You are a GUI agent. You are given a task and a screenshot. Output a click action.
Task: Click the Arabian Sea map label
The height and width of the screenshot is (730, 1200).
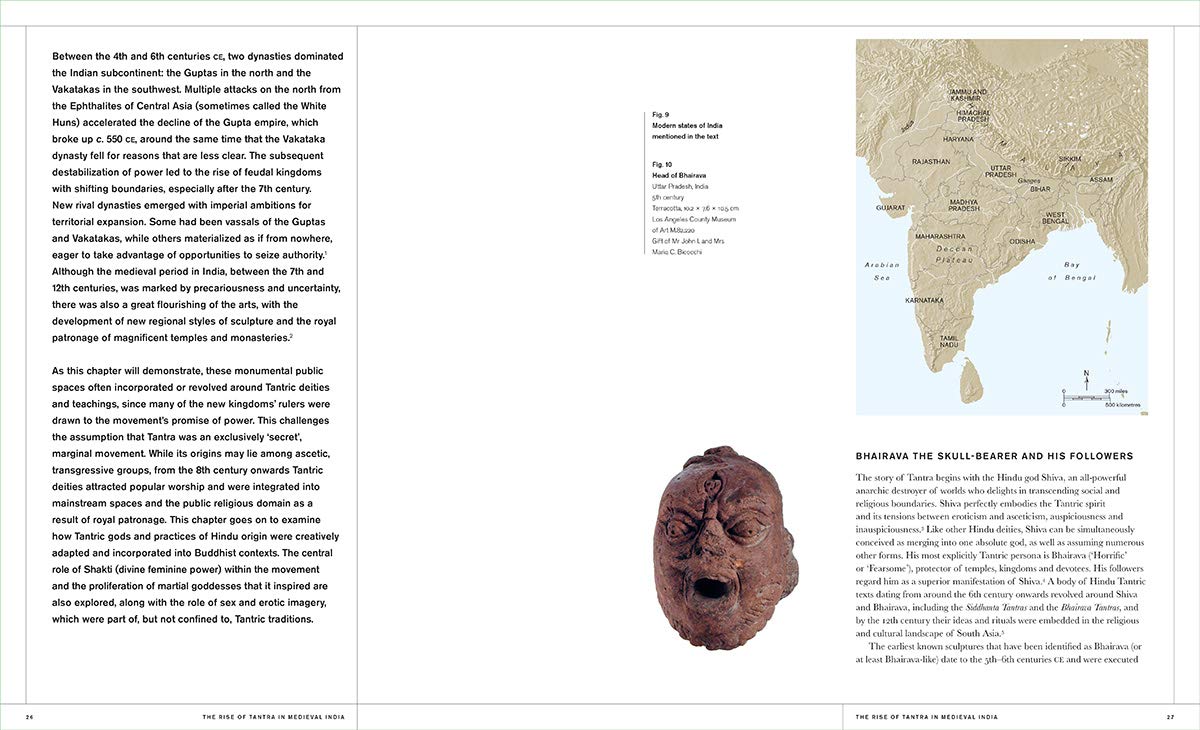click(x=882, y=271)
